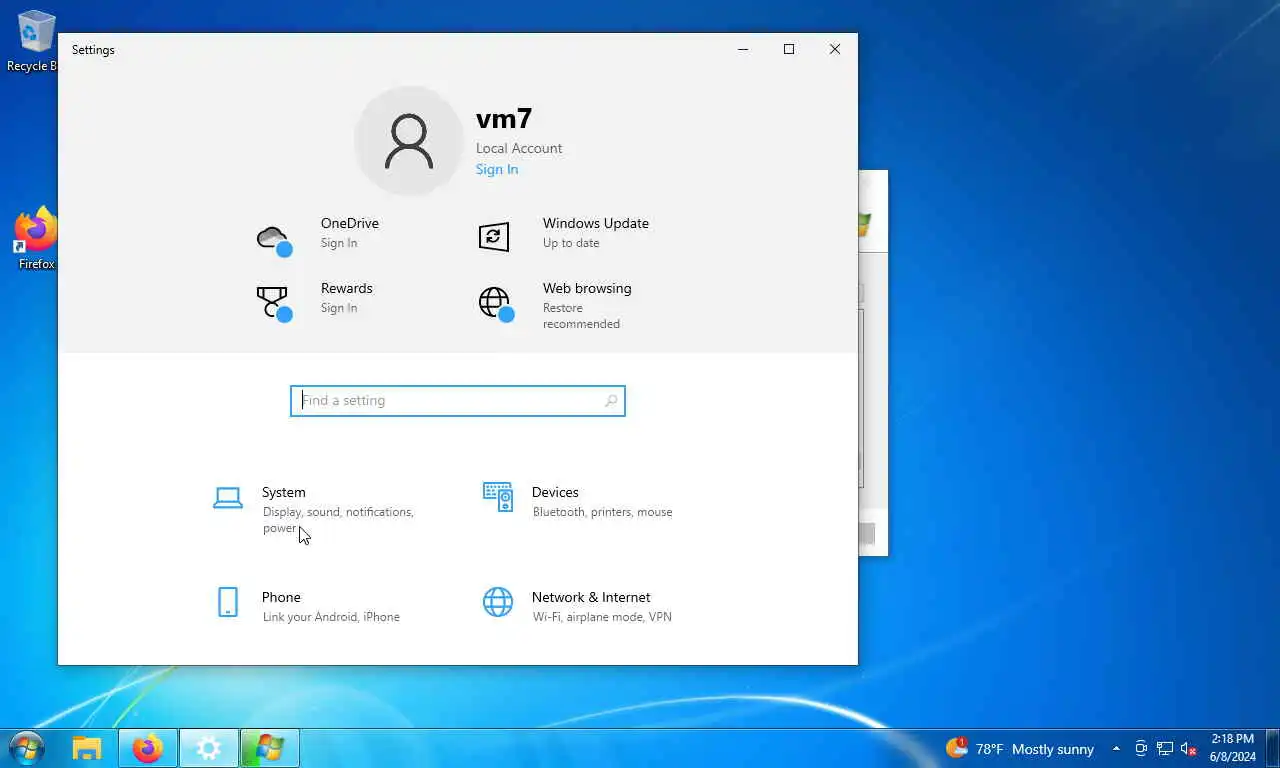This screenshot has height=768, width=1280.
Task: Click the Sign In link under vm7
Action: pyautogui.click(x=497, y=169)
